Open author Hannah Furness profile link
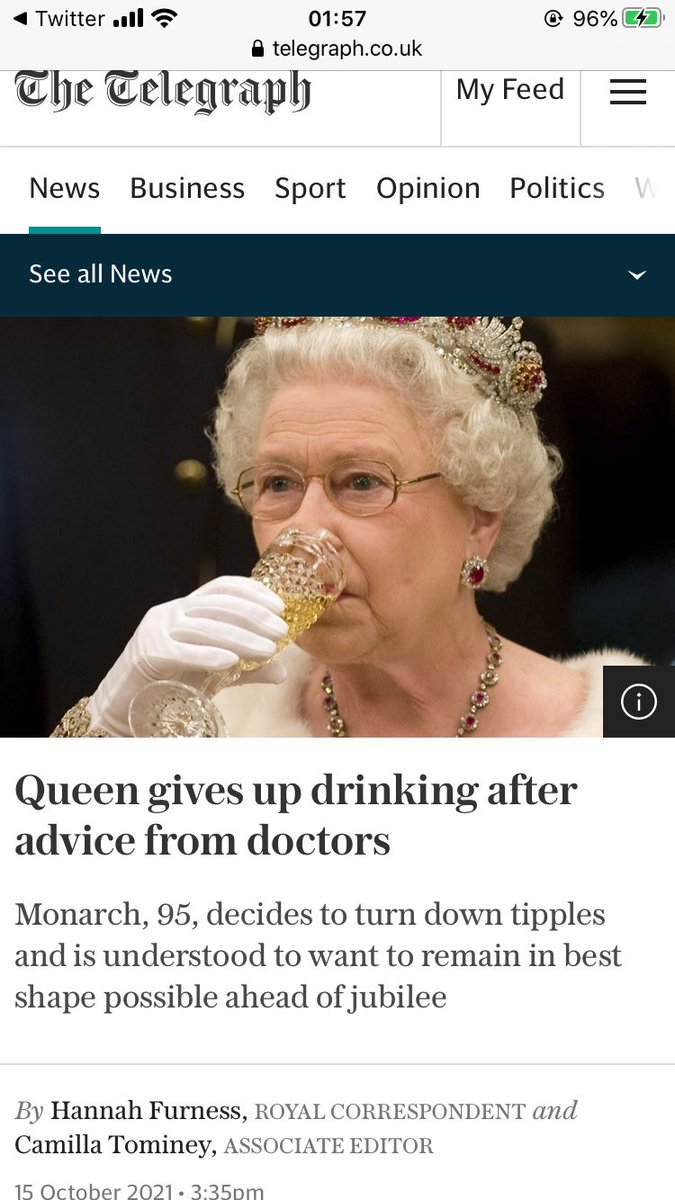 click(x=147, y=1111)
